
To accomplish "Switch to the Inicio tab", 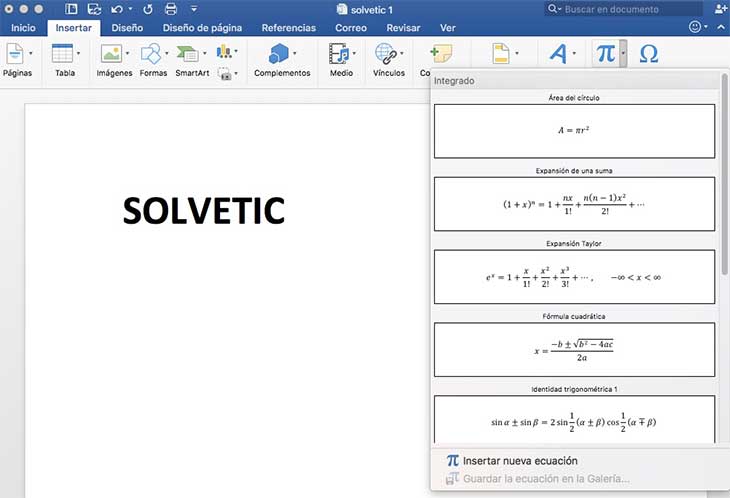I will tap(23, 28).
